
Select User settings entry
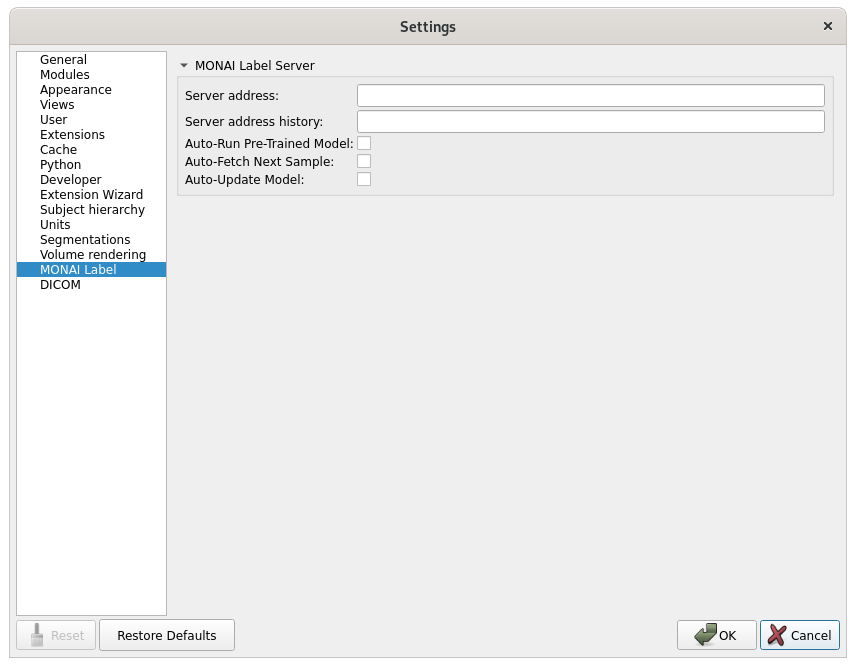pyautogui.click(x=92, y=120)
